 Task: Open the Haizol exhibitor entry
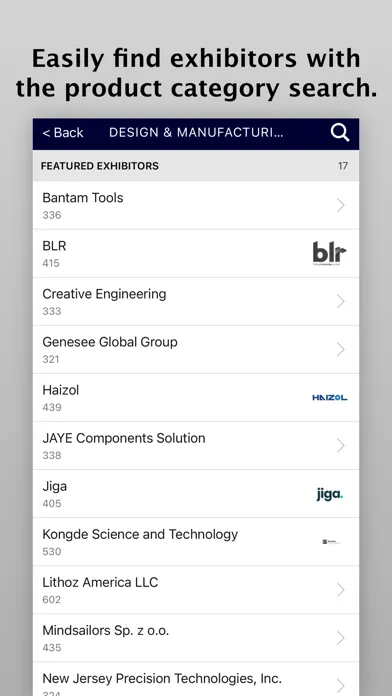196,398
